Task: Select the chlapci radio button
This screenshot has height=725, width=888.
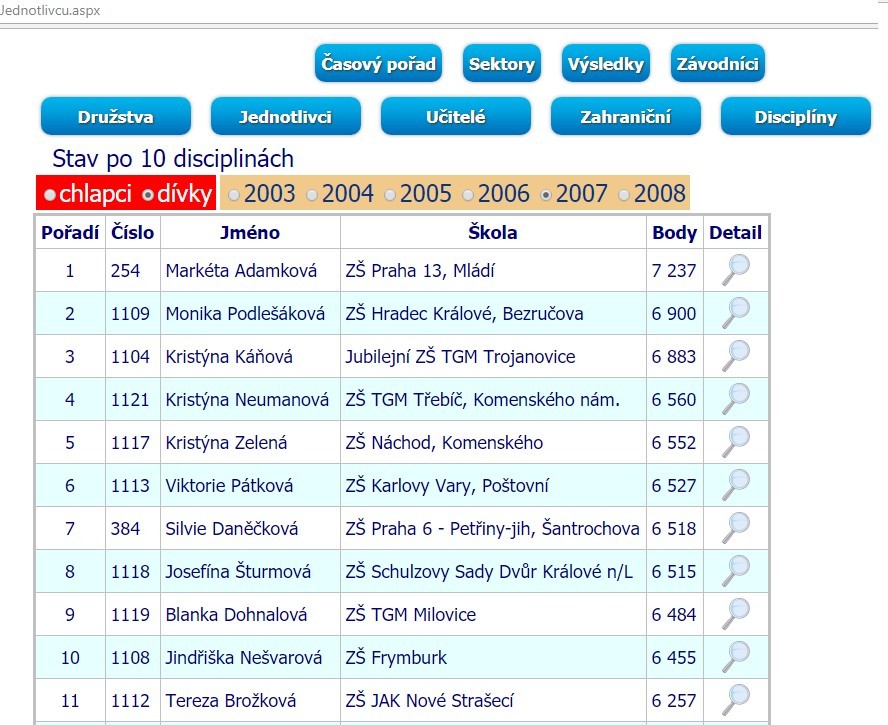Action: pos(50,195)
